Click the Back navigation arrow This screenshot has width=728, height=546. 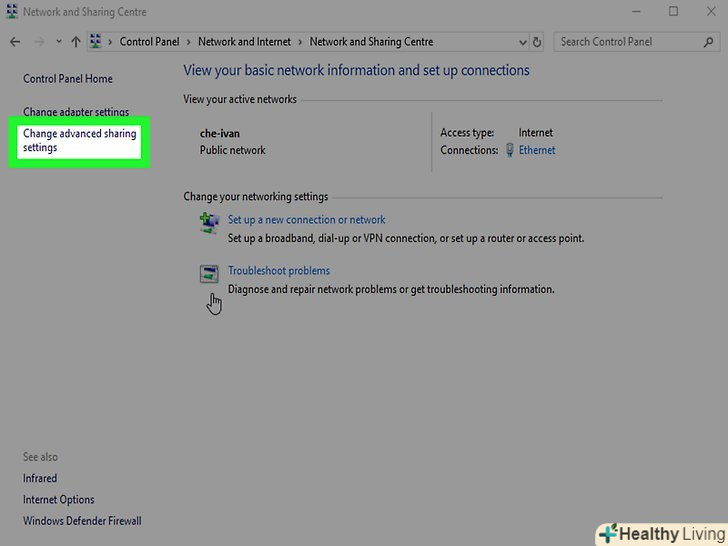(x=14, y=42)
